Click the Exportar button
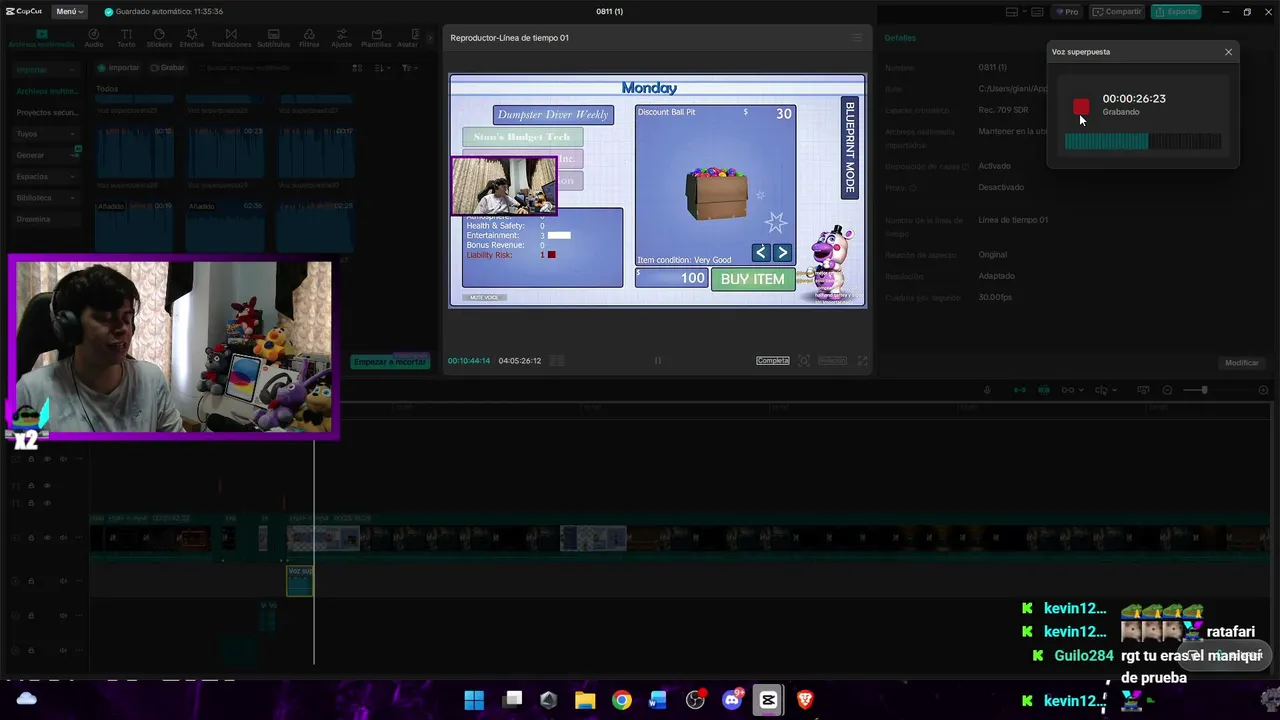The width and height of the screenshot is (1280, 720). click(x=1176, y=12)
